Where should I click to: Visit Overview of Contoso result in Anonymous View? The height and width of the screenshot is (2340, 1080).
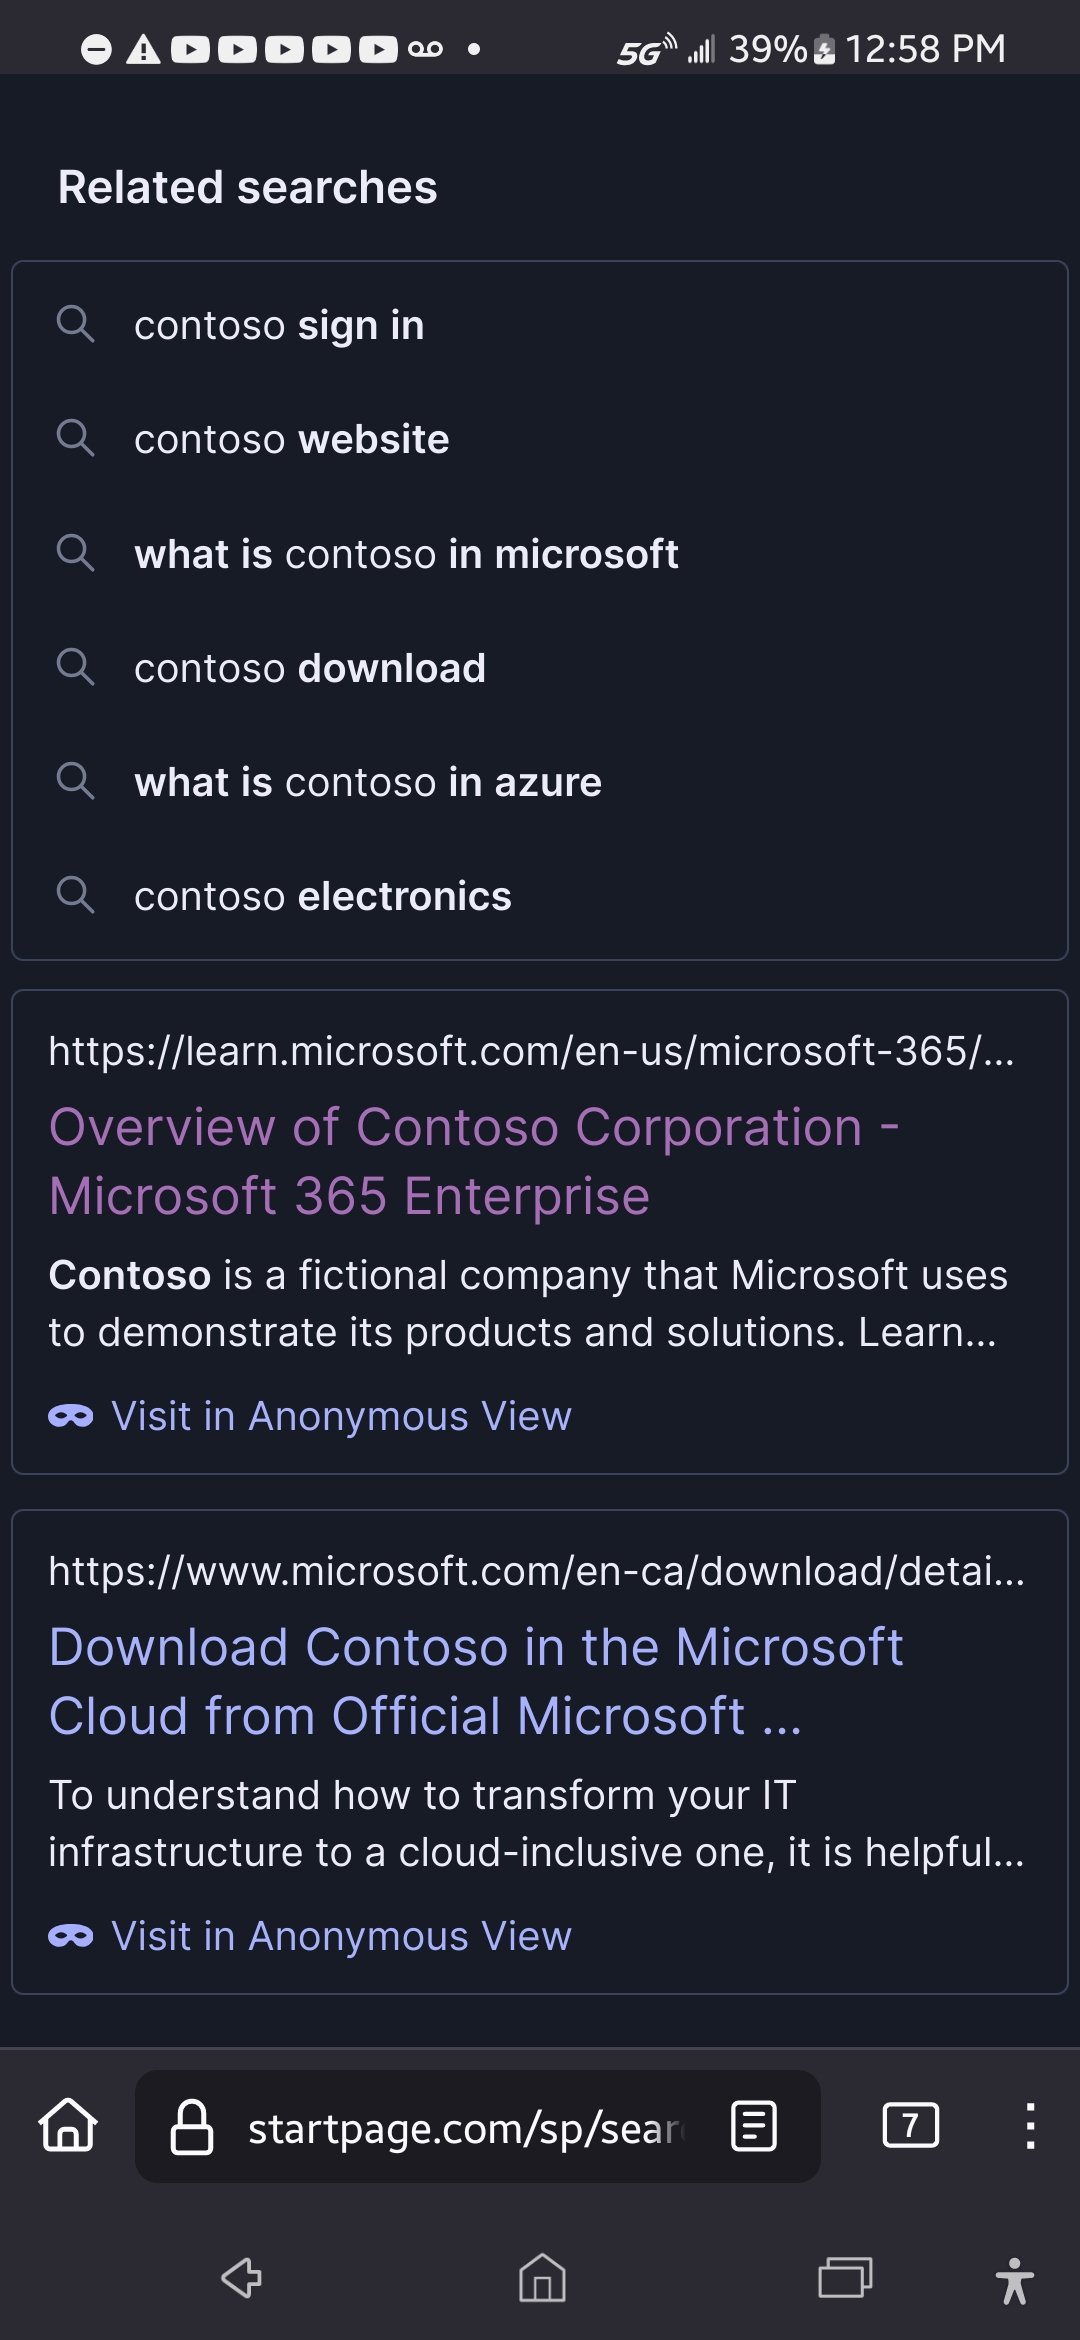pyautogui.click(x=341, y=1416)
